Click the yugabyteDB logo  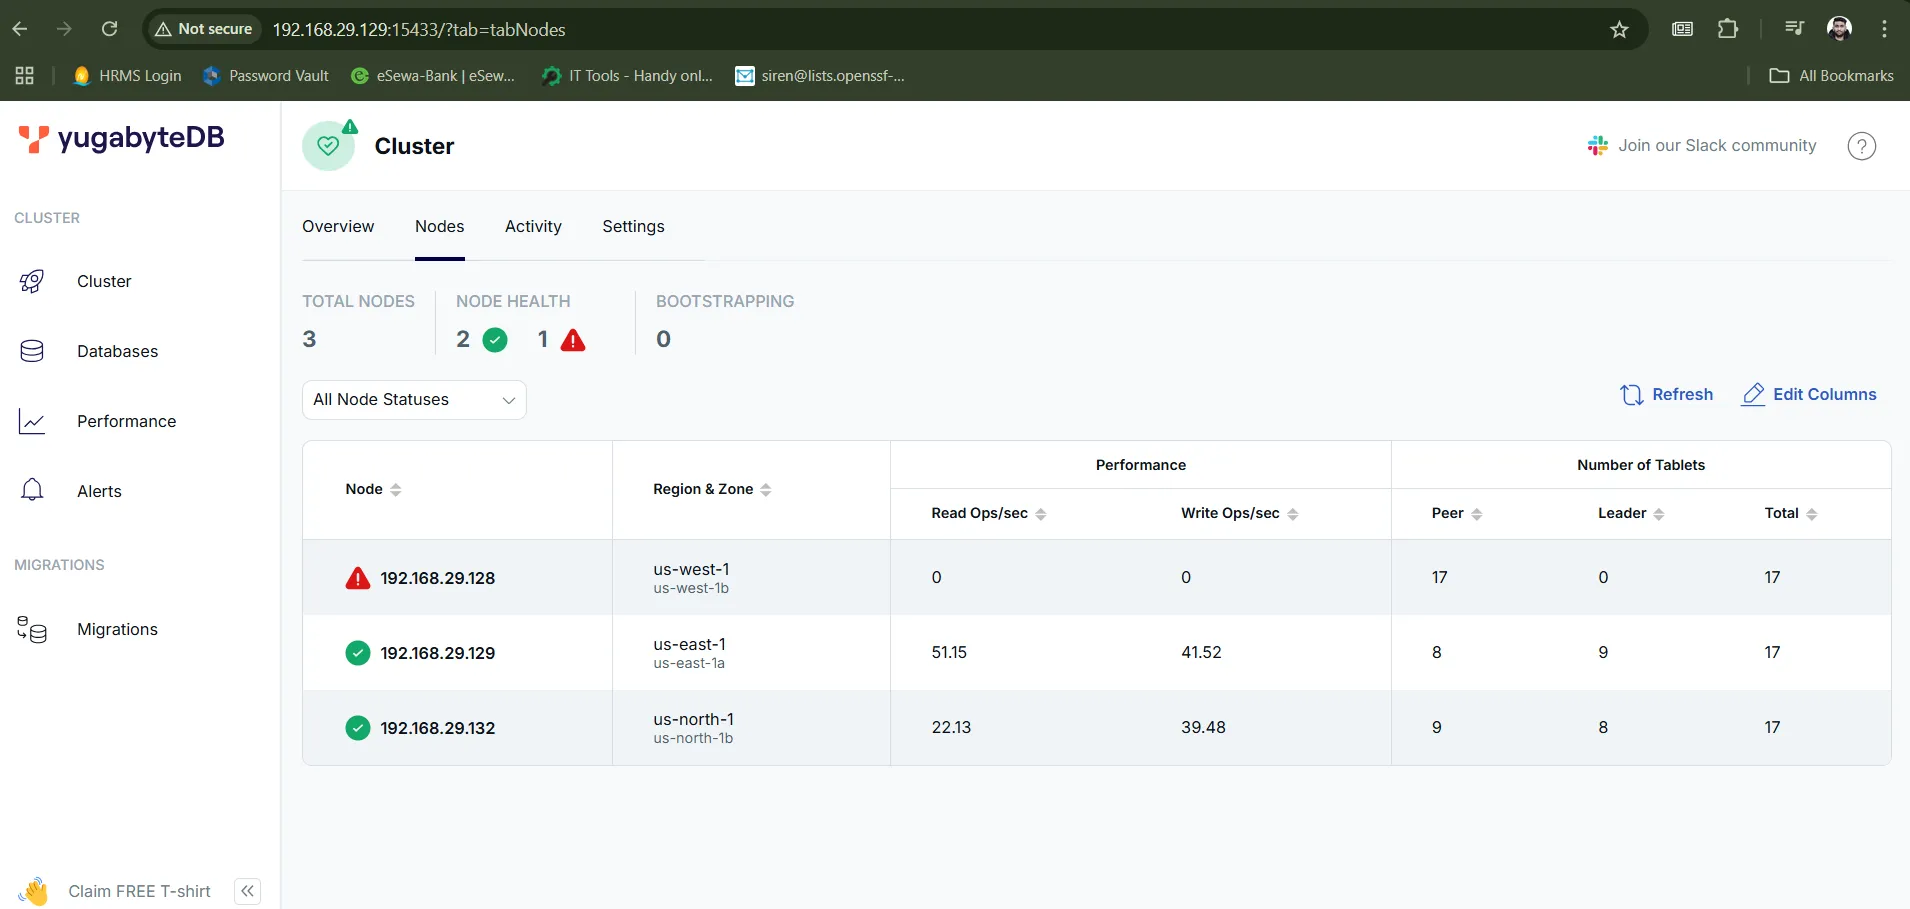click(x=121, y=138)
